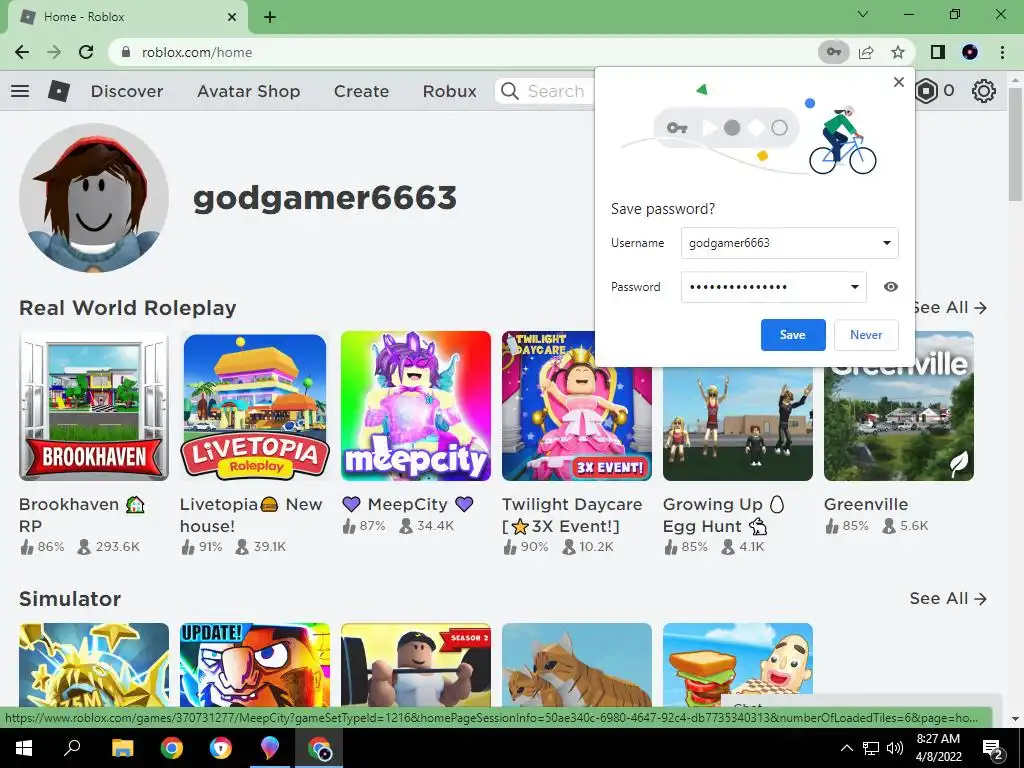This screenshot has width=1024, height=768.
Task: Open Twilight Daycare game thumbnail
Action: click(577, 406)
